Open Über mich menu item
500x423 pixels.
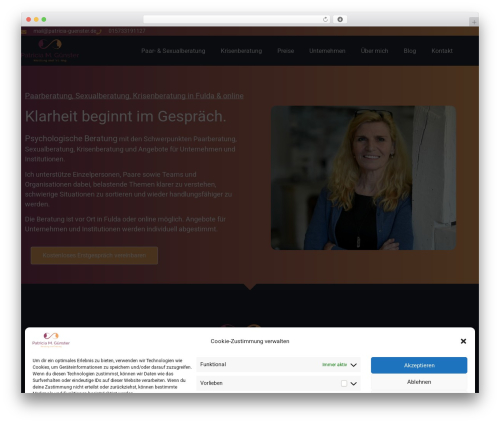tap(374, 51)
